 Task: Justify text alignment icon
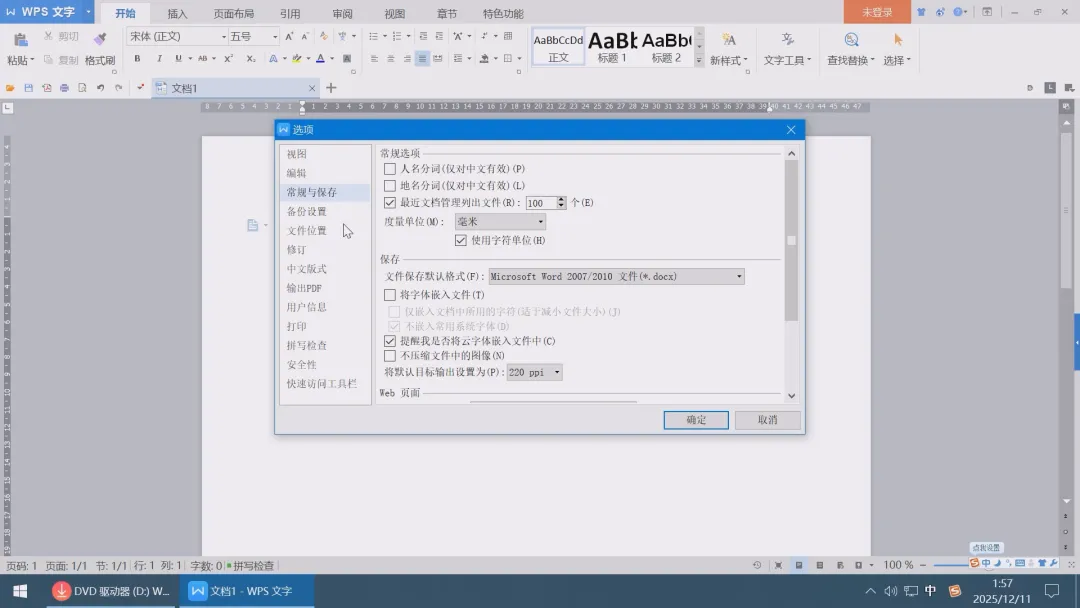pyautogui.click(x=422, y=59)
